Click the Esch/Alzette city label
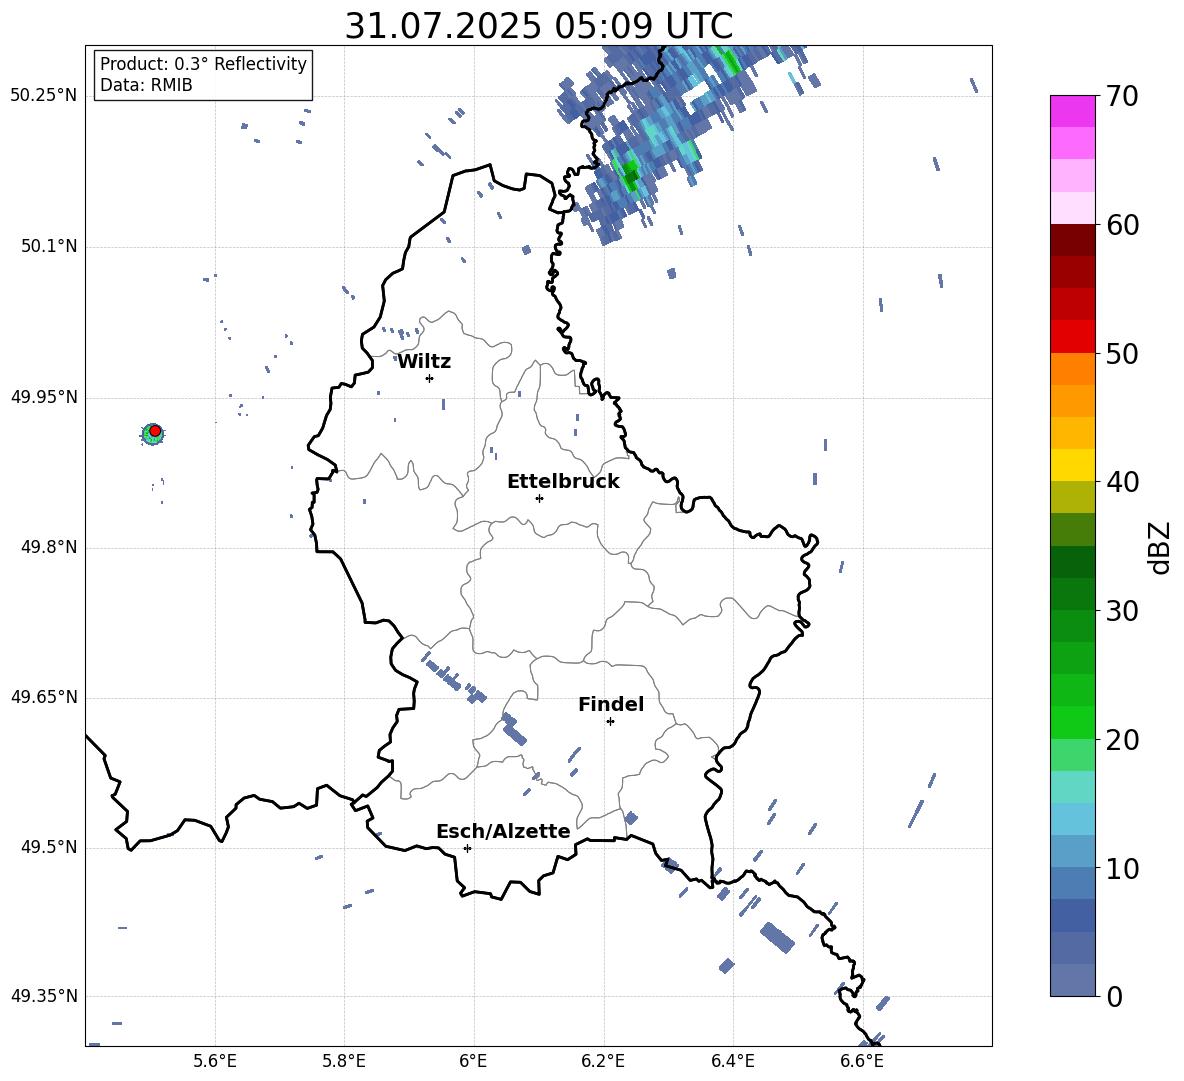This screenshot has width=1184, height=1081. coord(503,832)
